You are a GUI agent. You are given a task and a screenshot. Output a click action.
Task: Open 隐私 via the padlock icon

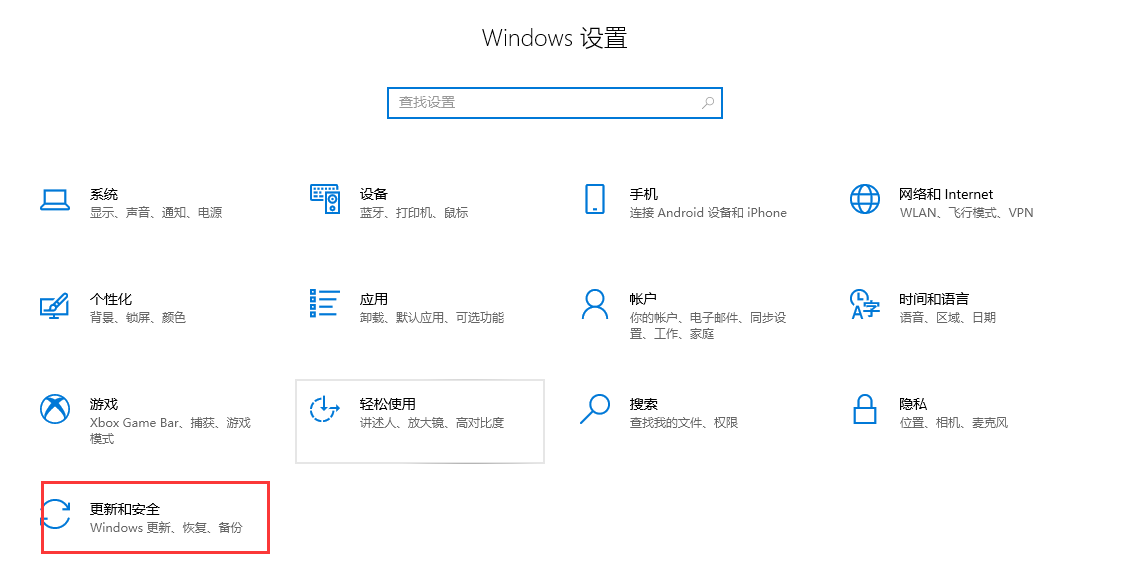pyautogui.click(x=864, y=409)
